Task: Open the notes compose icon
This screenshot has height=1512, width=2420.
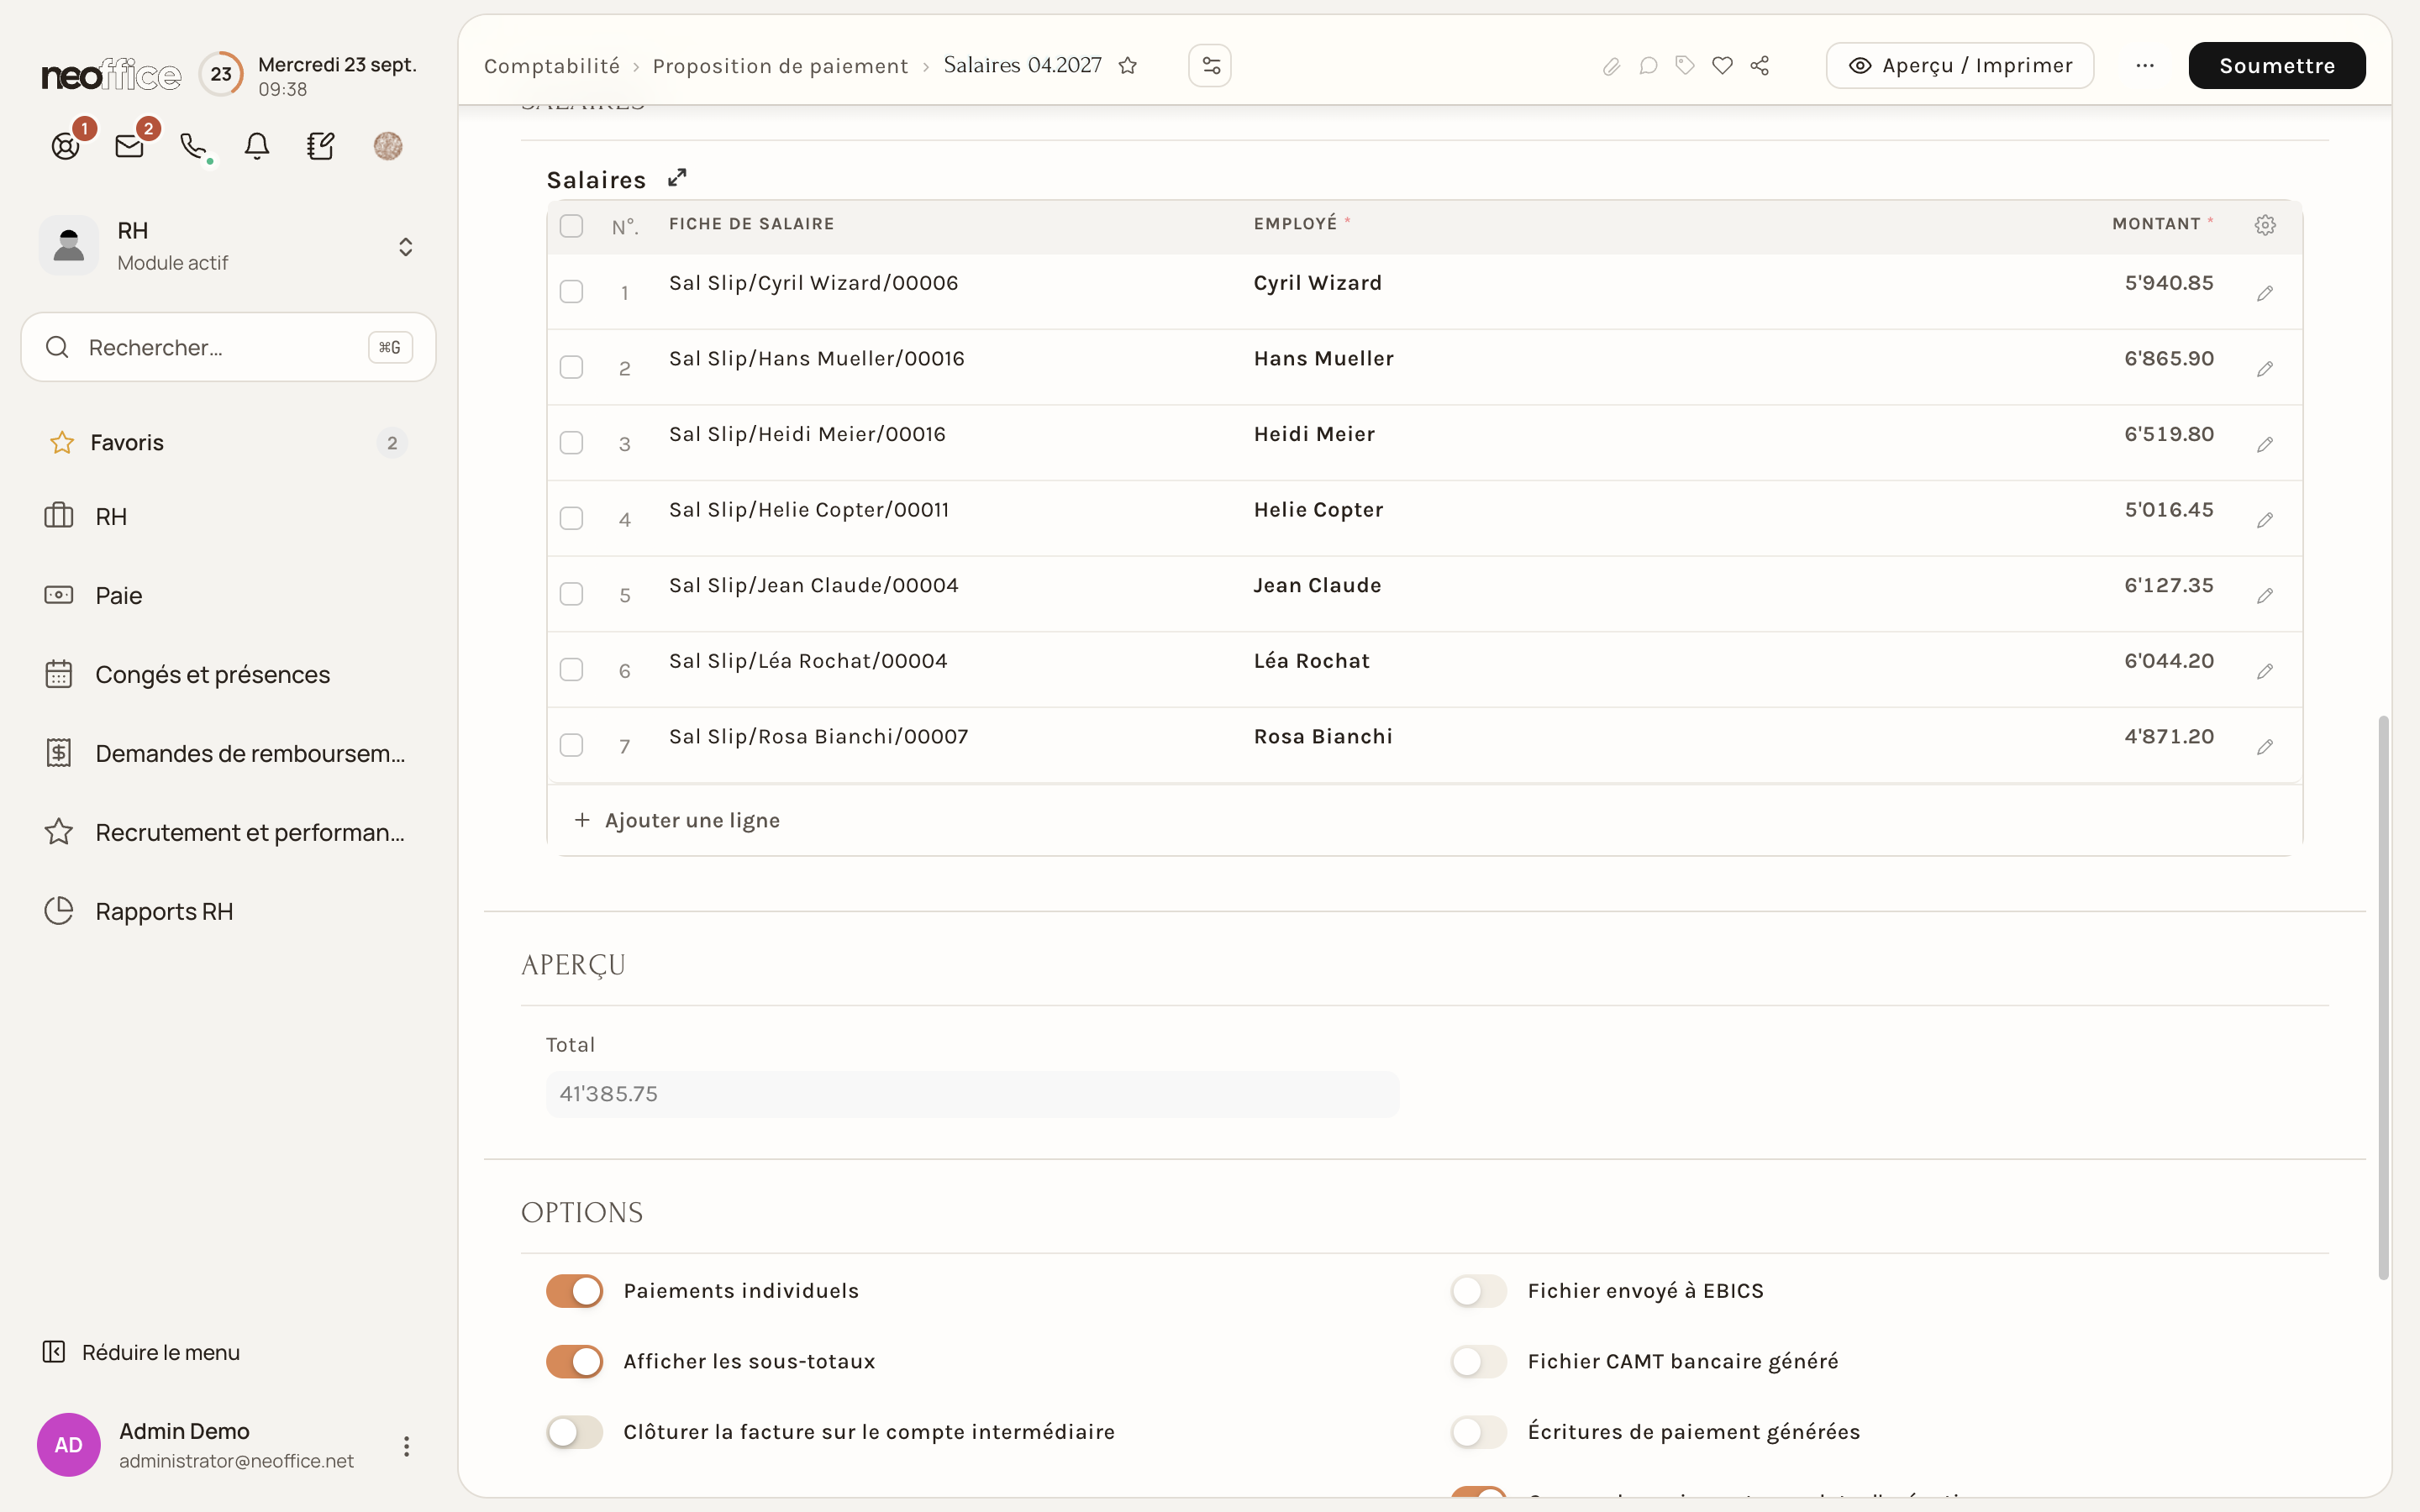Action: pos(321,146)
